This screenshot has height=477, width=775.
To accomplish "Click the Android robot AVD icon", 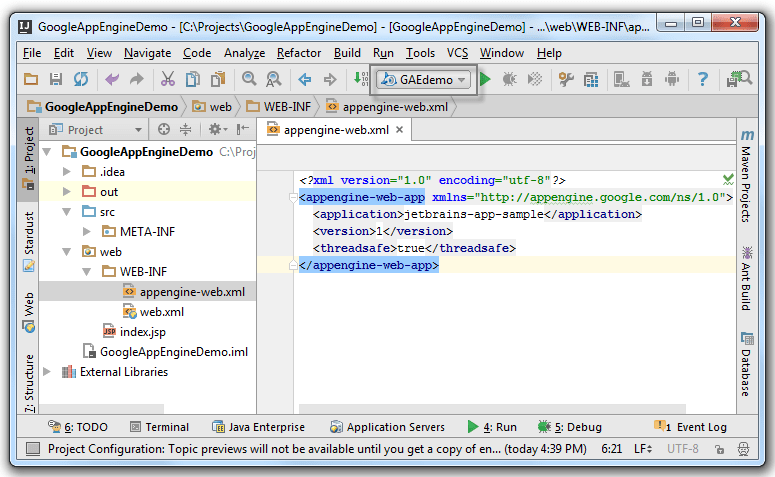I will pyautogui.click(x=672, y=79).
